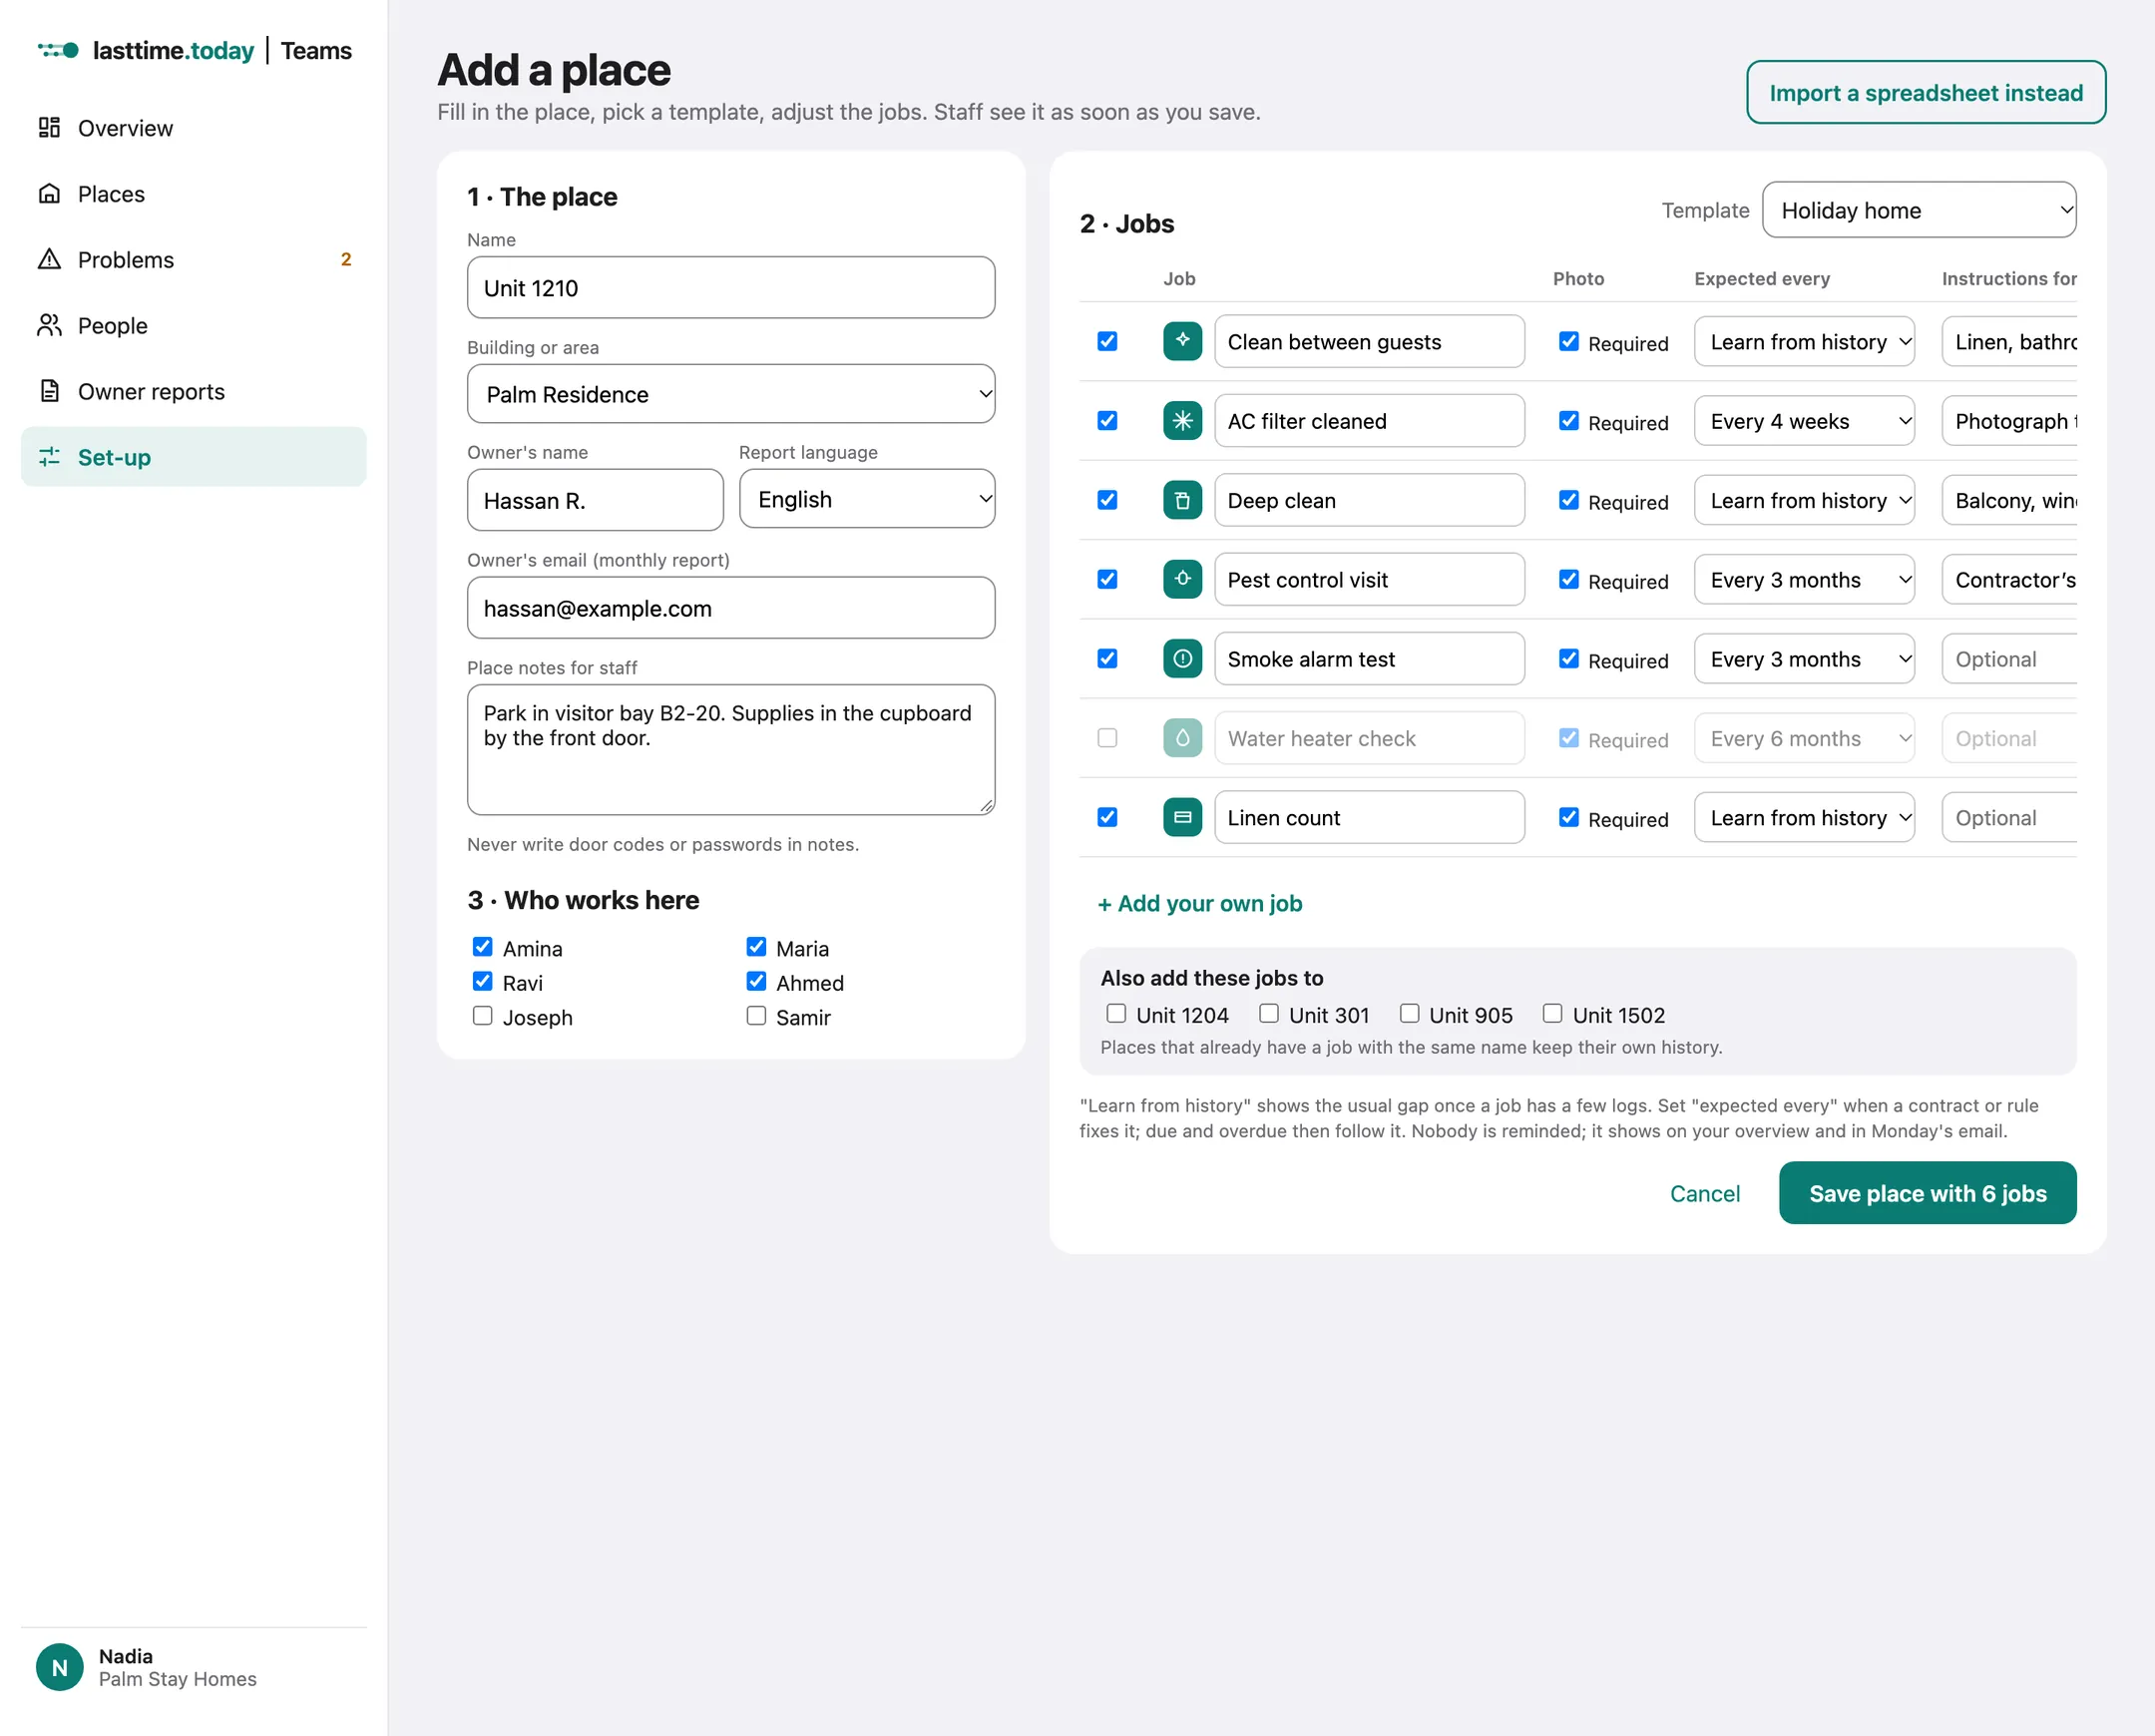2155x1736 pixels.
Task: Enable the Water heater check job checkbox
Action: tap(1107, 738)
